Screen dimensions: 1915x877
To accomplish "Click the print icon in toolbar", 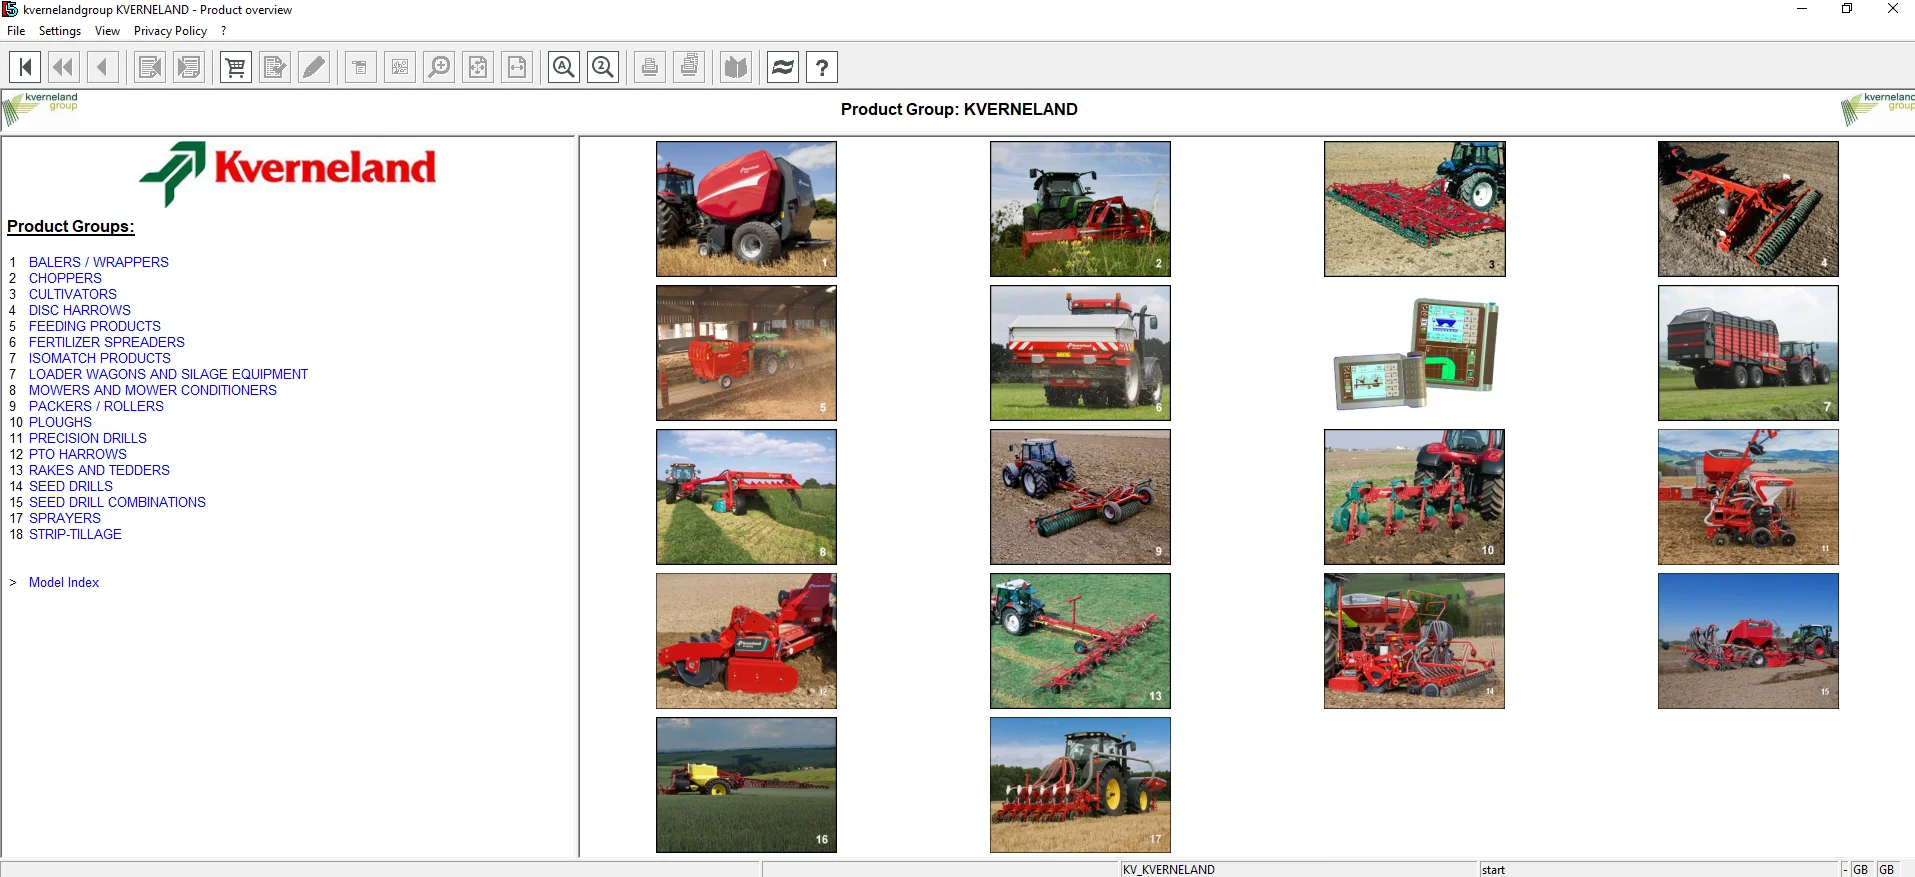I will [x=650, y=67].
